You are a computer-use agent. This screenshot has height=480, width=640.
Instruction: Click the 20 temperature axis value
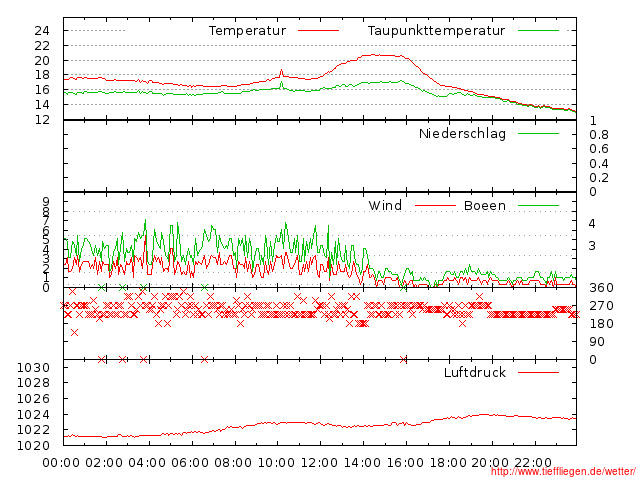[42, 60]
